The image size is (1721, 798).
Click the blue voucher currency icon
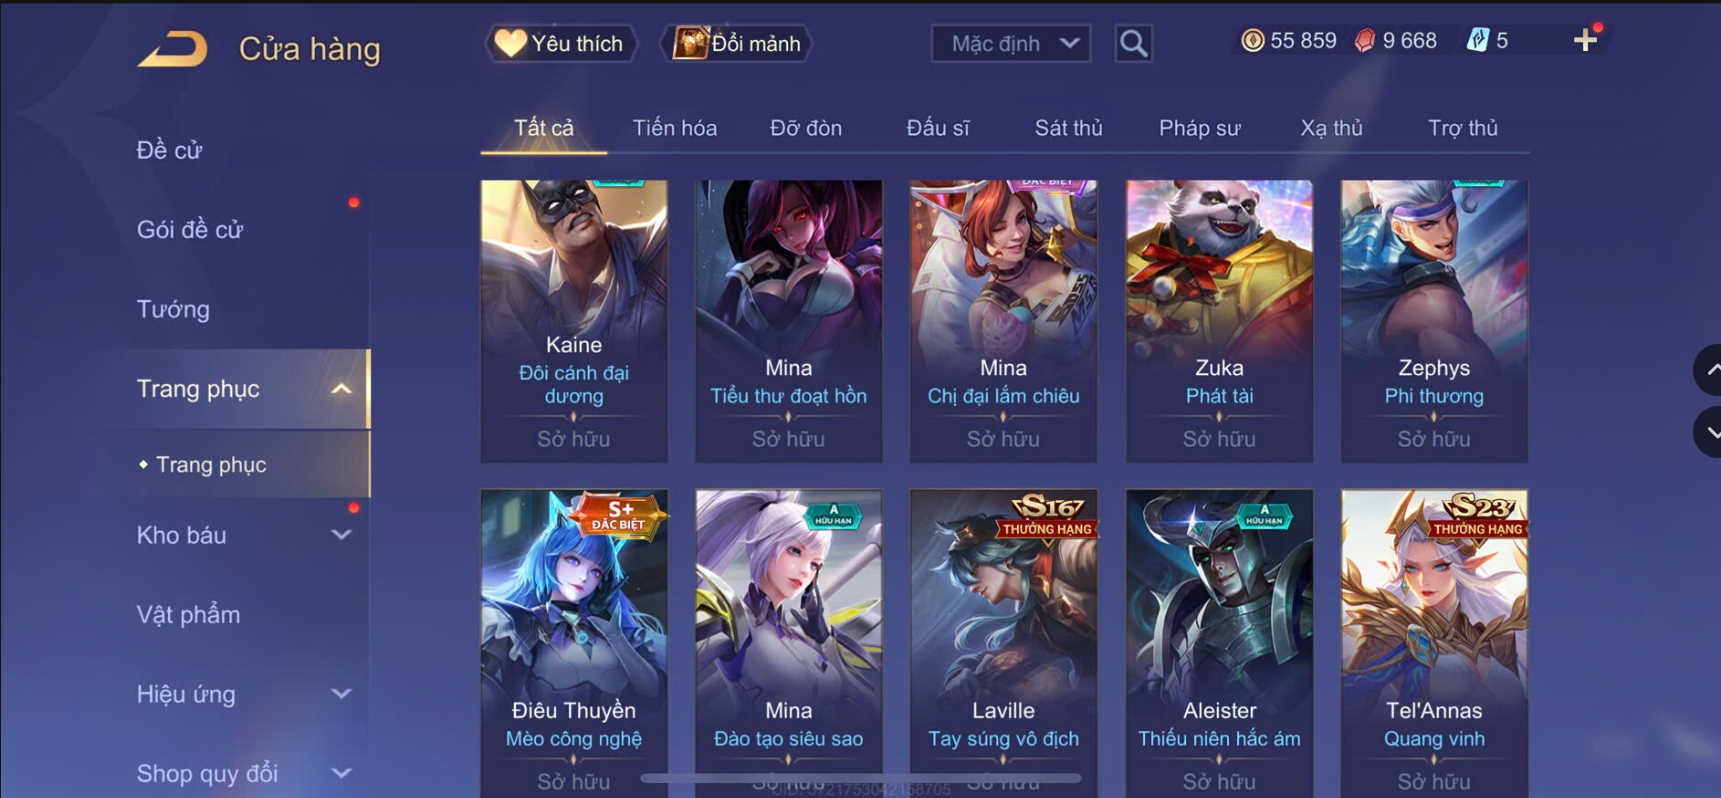click(1477, 41)
